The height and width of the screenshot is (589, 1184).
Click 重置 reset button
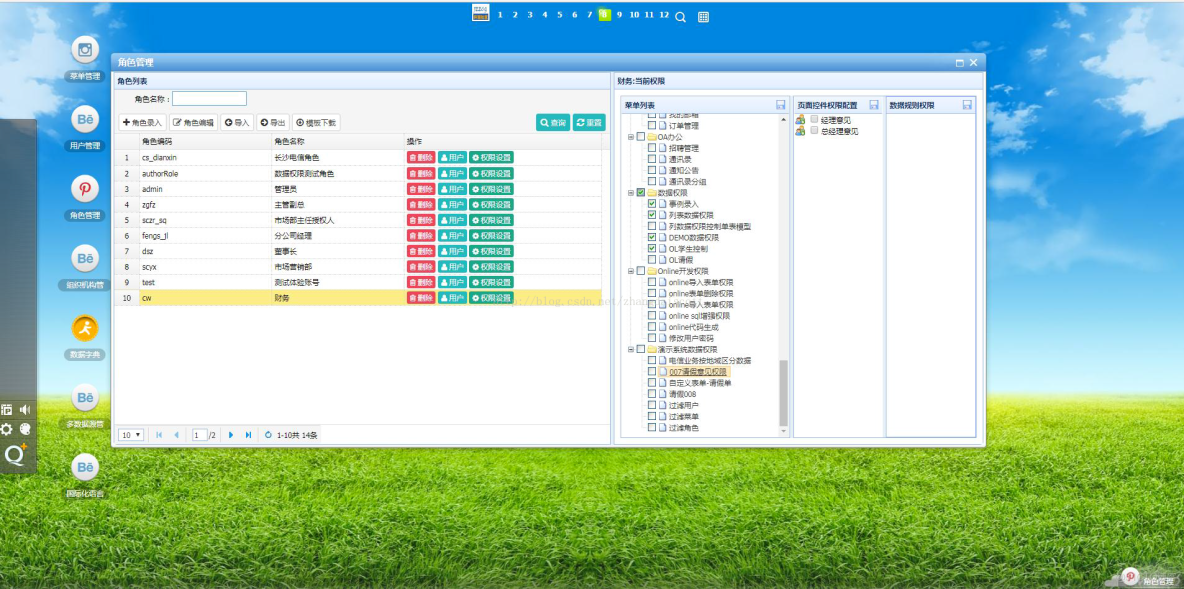point(589,122)
